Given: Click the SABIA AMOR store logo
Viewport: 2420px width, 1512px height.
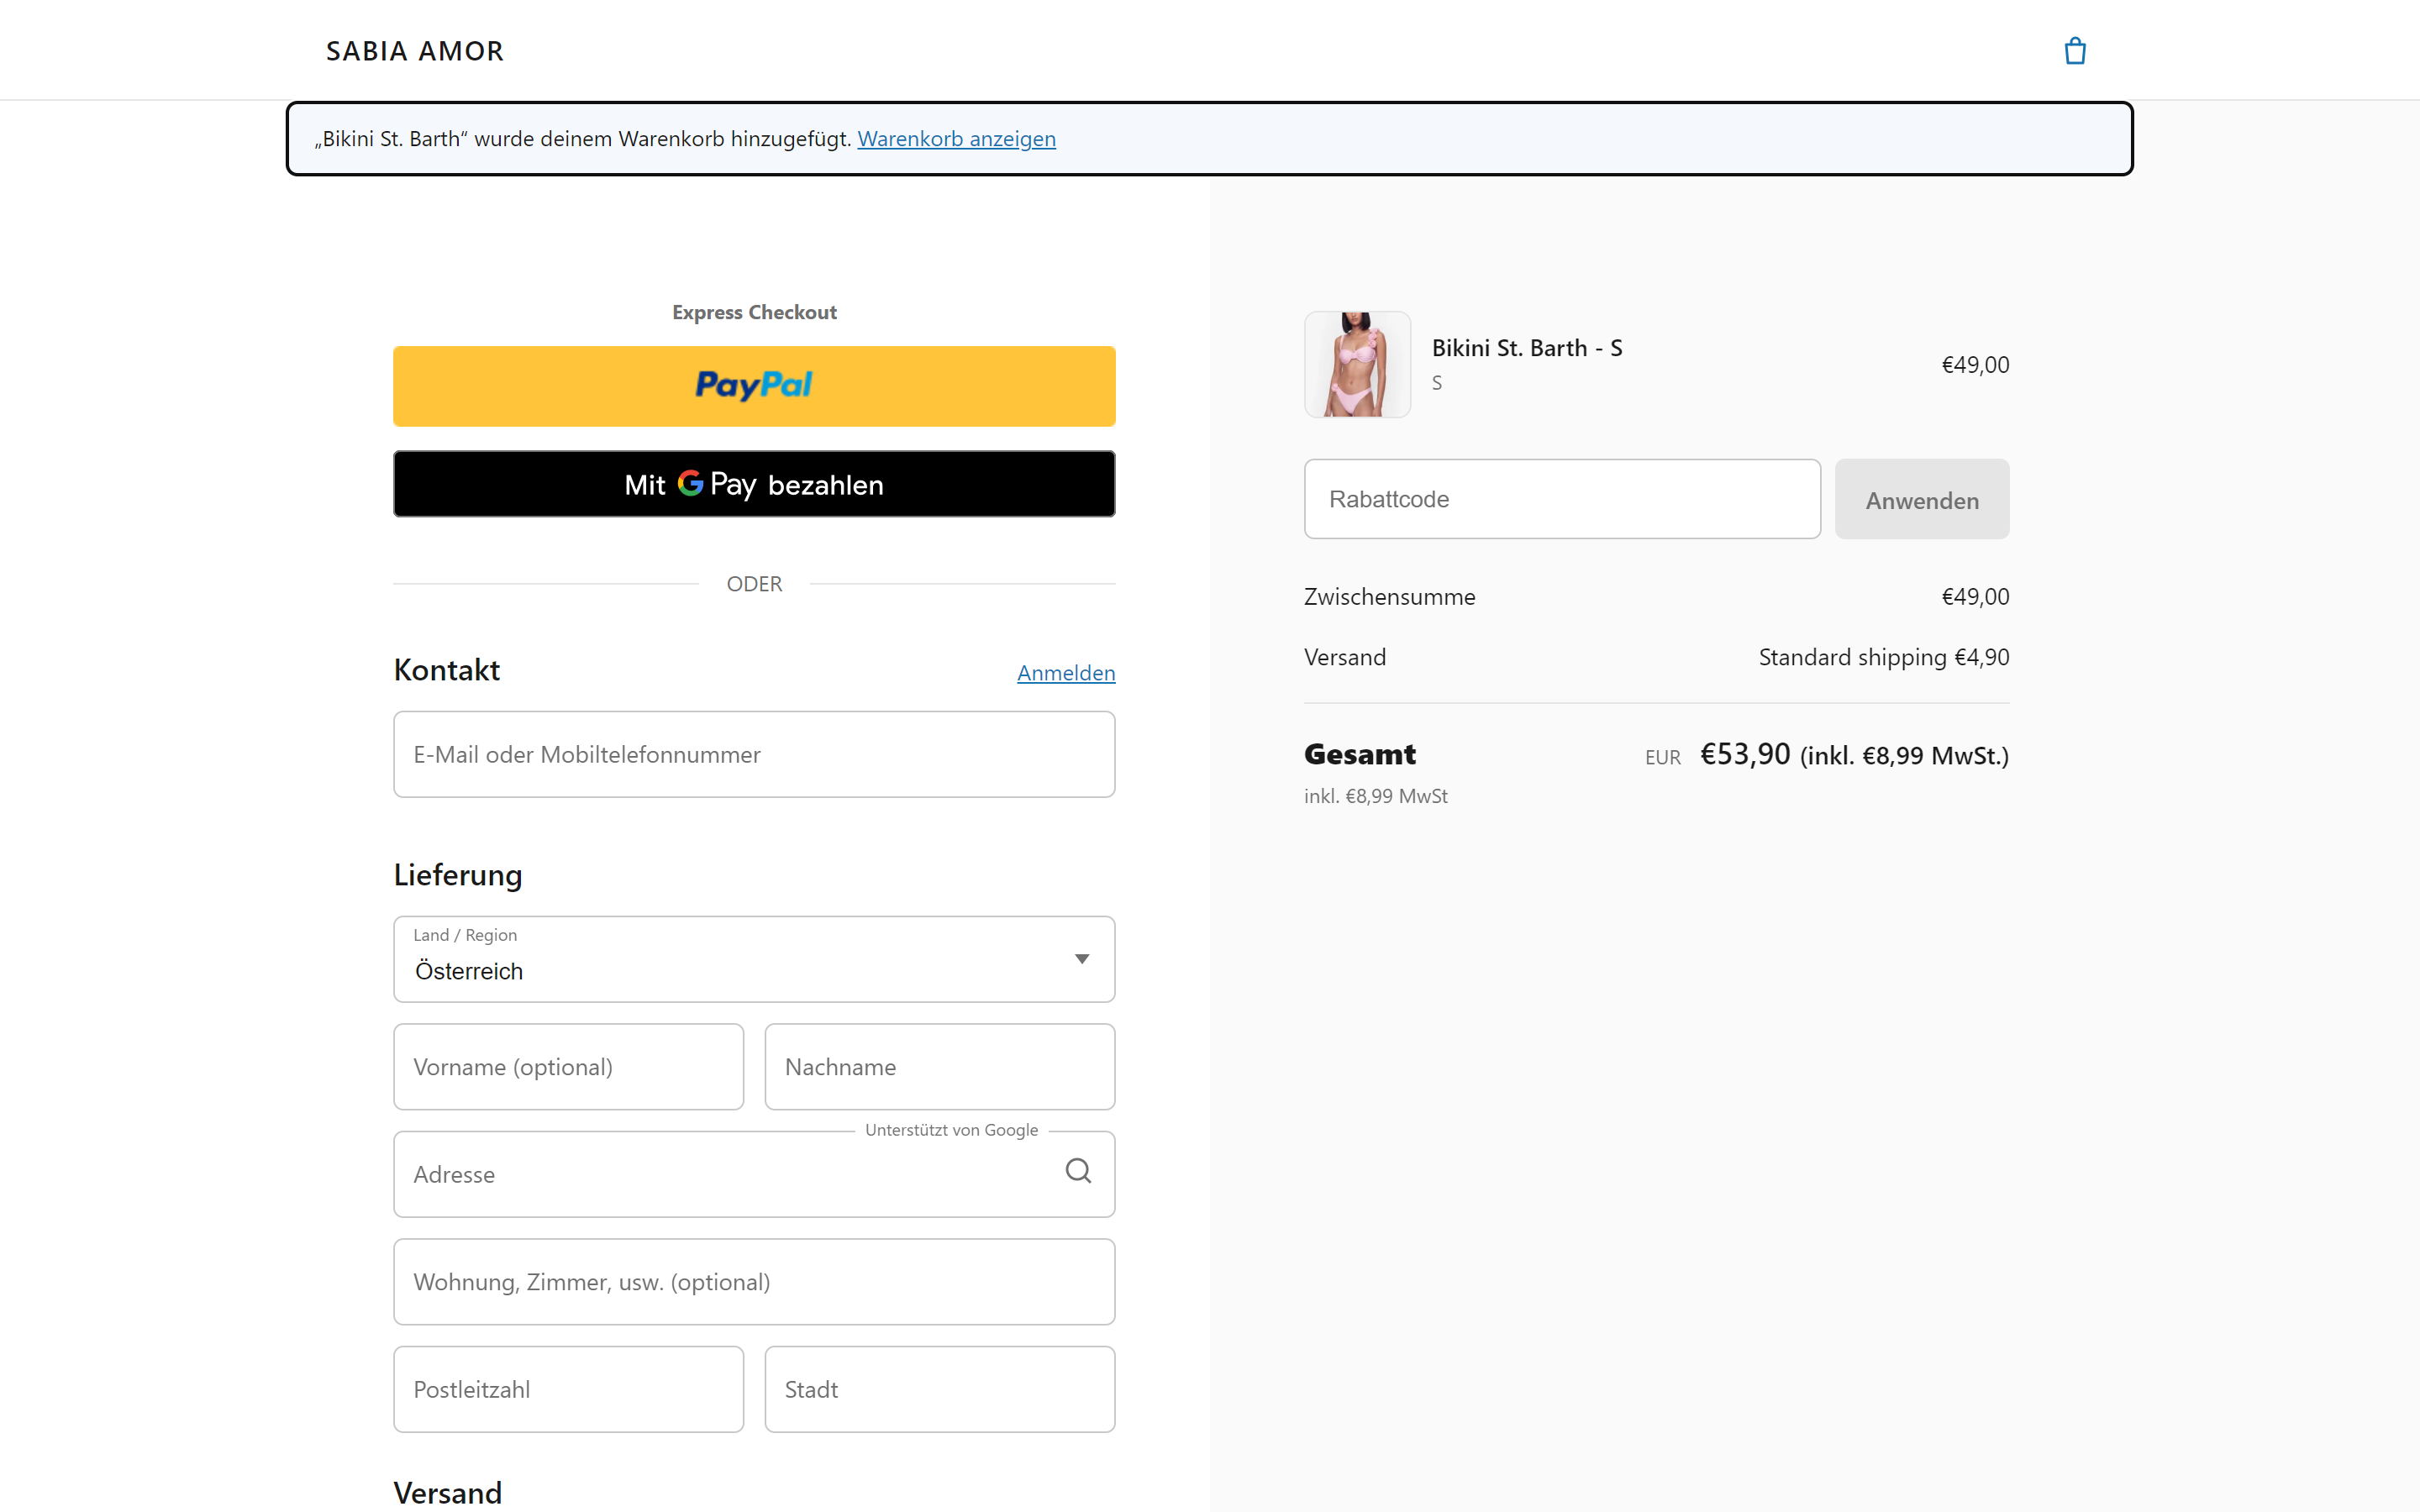Looking at the screenshot, I should tap(415, 51).
